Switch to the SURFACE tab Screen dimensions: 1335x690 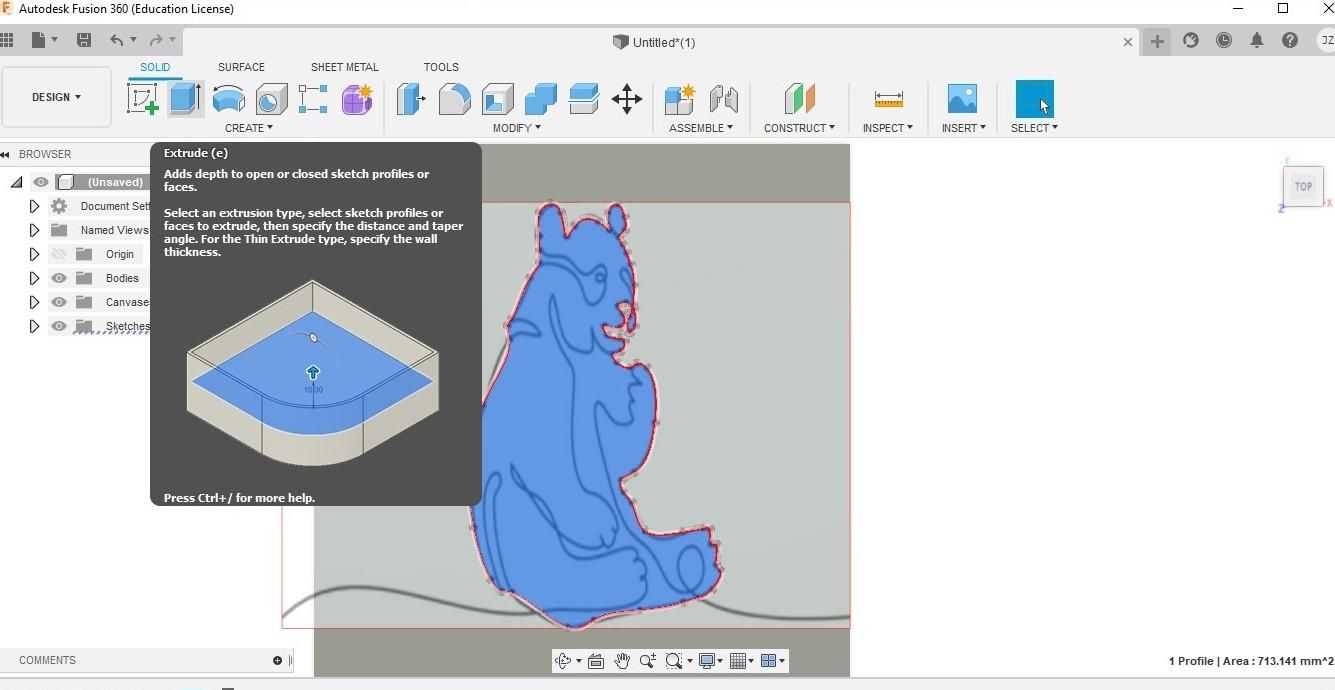[x=241, y=67]
